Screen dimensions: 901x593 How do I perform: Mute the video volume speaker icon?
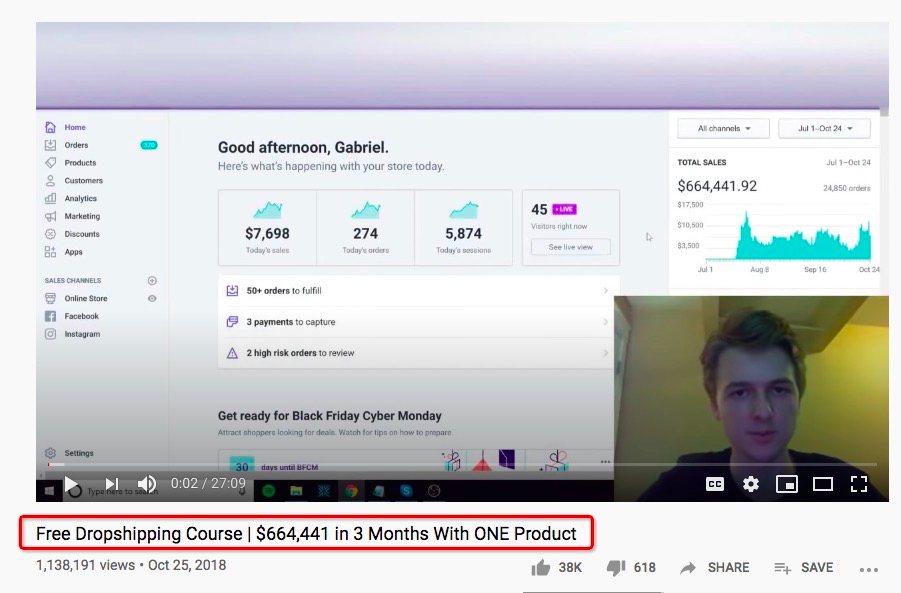(147, 484)
